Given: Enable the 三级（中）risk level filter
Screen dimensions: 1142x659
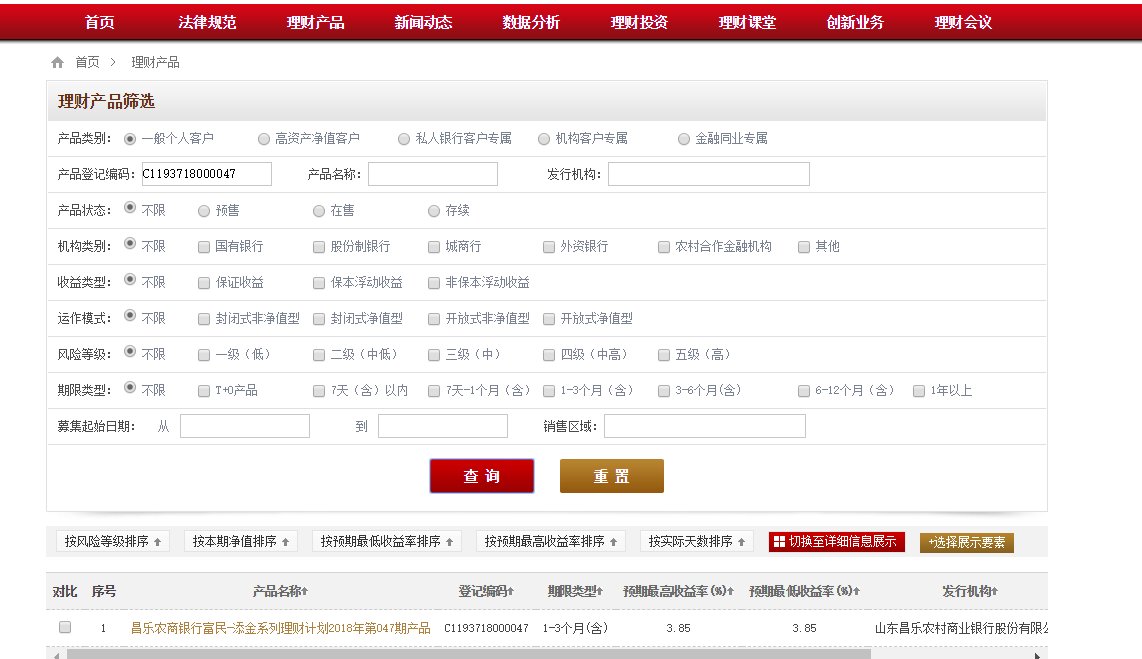Looking at the screenshot, I should [433, 354].
